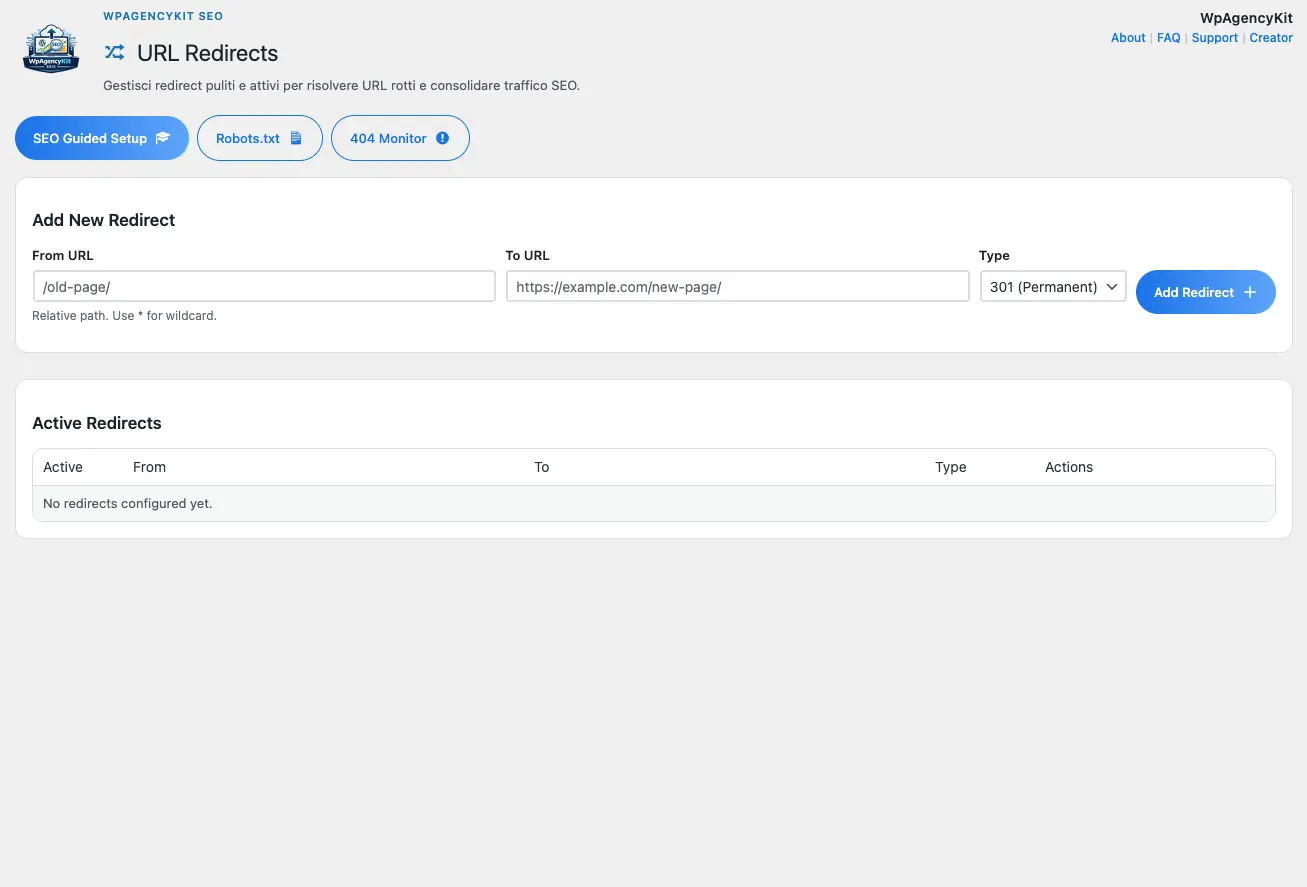Focus the From URL input field
The image size is (1307, 887).
(264, 286)
